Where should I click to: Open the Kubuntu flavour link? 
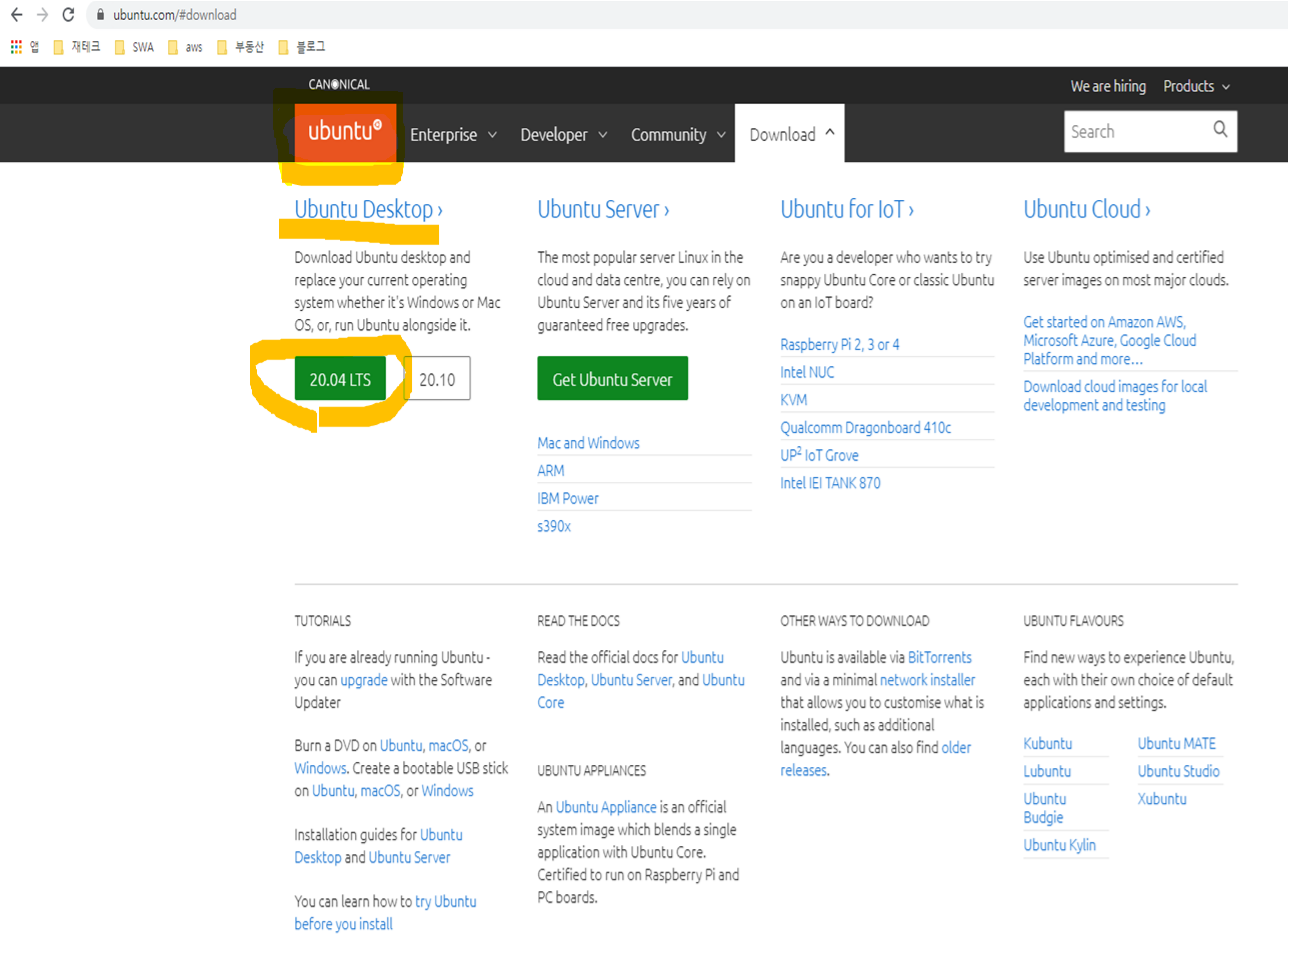pyautogui.click(x=1047, y=743)
